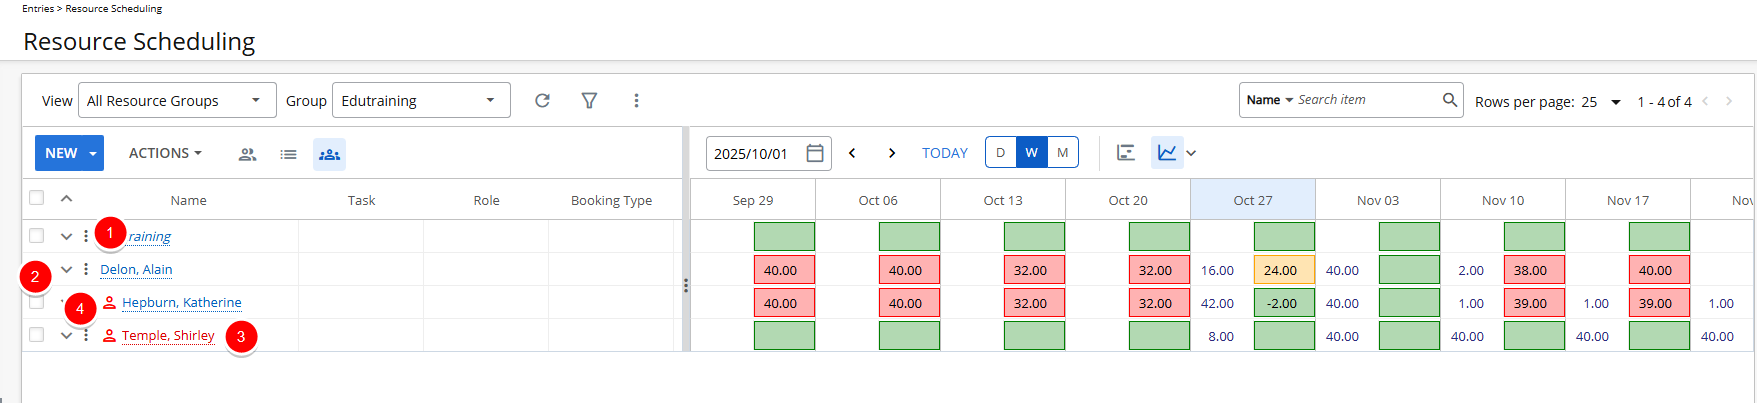Open the calendar date picker icon
The image size is (1757, 403).
click(815, 153)
